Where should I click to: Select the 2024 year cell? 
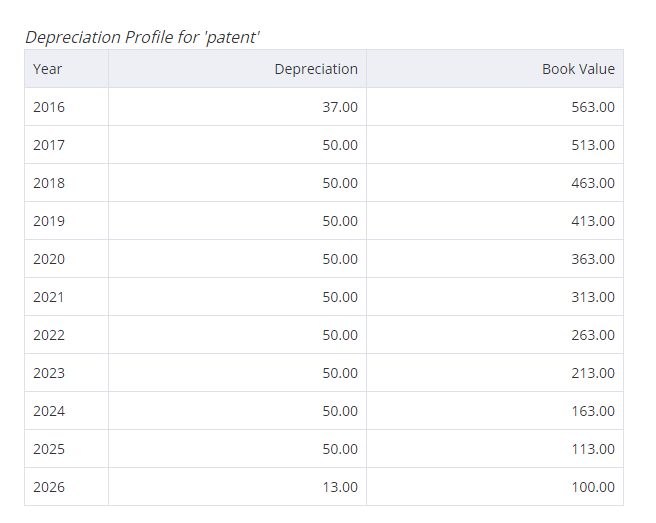click(x=67, y=411)
